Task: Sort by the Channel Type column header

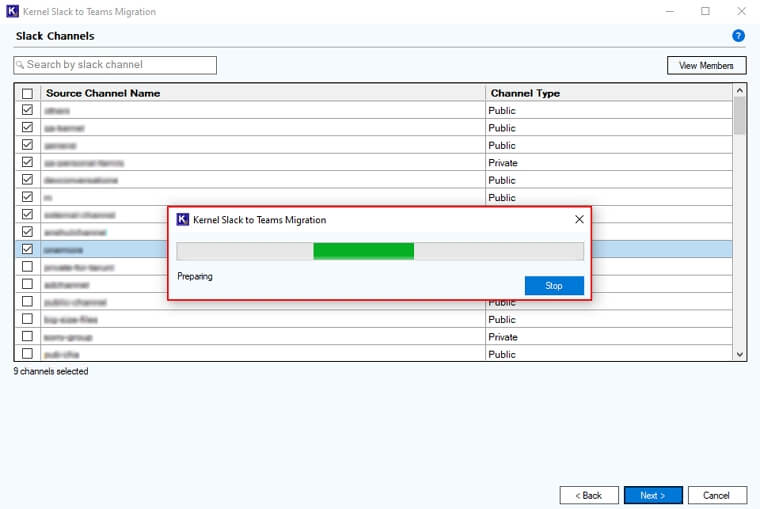Action: (x=609, y=93)
